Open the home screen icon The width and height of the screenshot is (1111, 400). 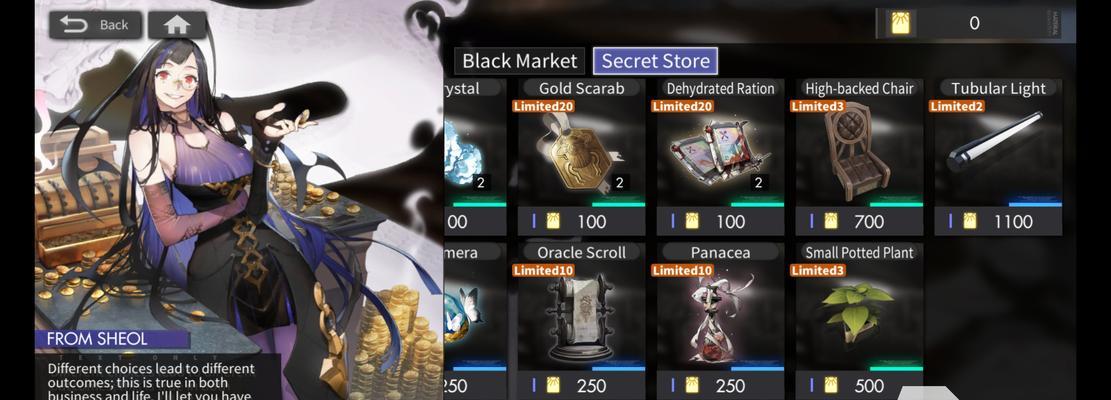pyautogui.click(x=177, y=25)
